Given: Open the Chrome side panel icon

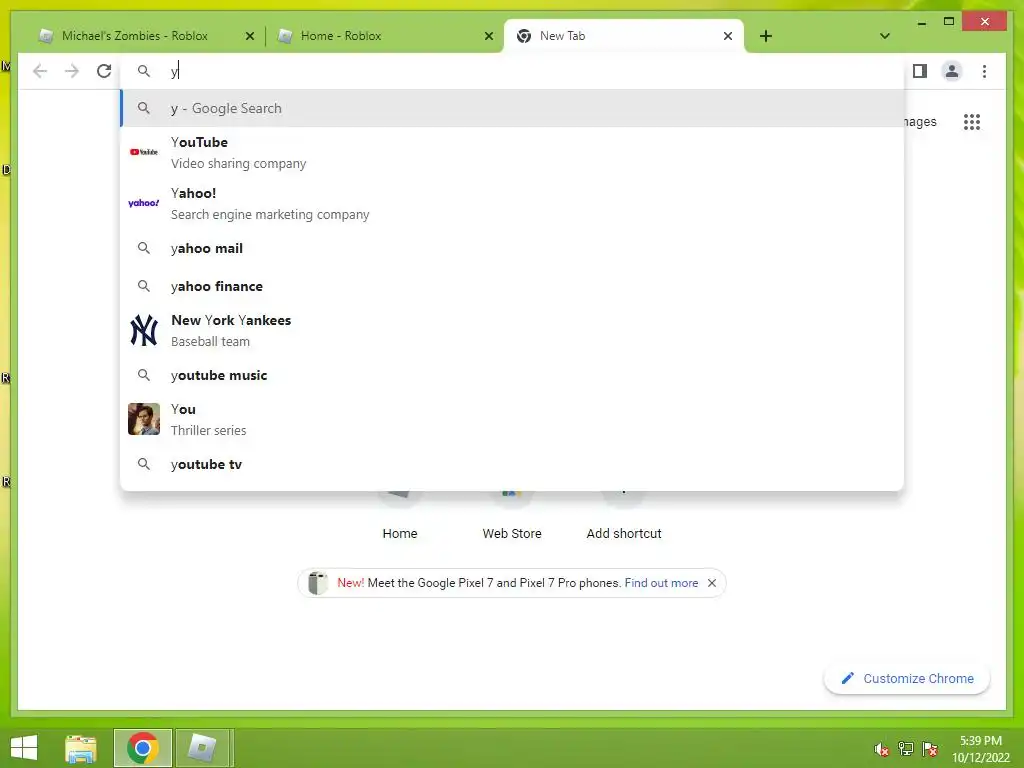Looking at the screenshot, I should (x=920, y=71).
